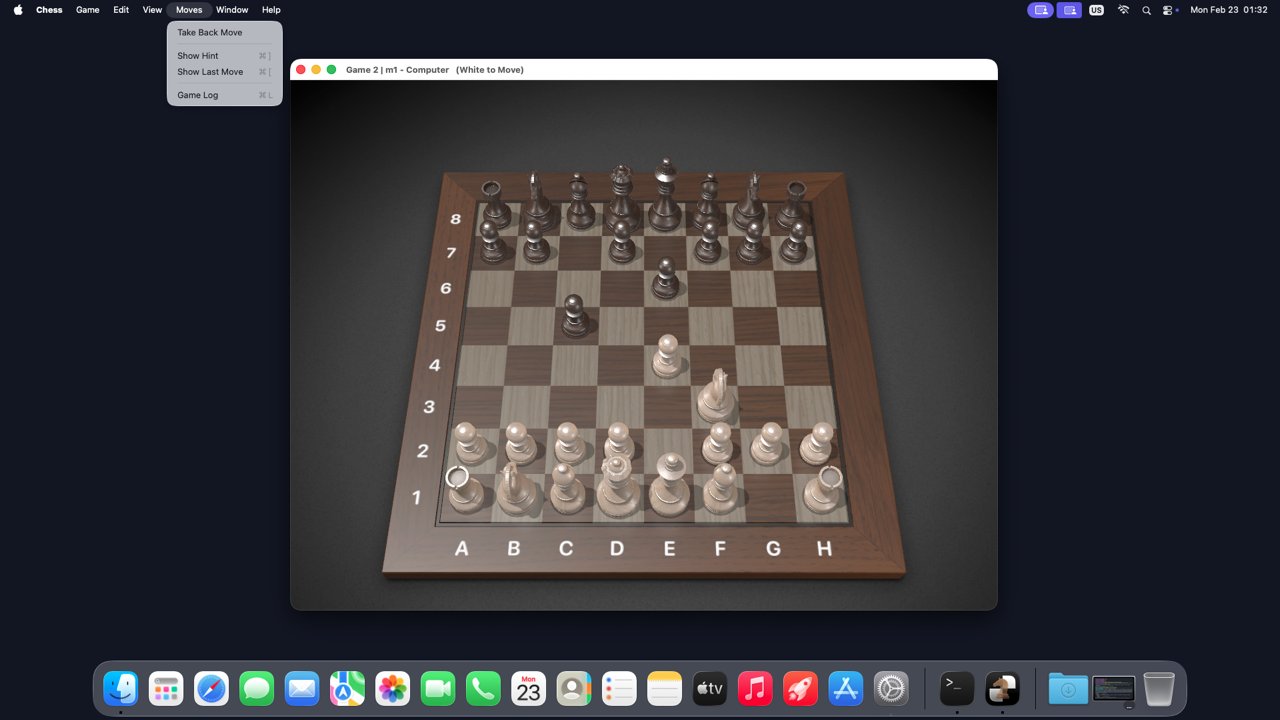Open Chess app icon in Dock
This screenshot has width=1280, height=720.
[1002, 689]
